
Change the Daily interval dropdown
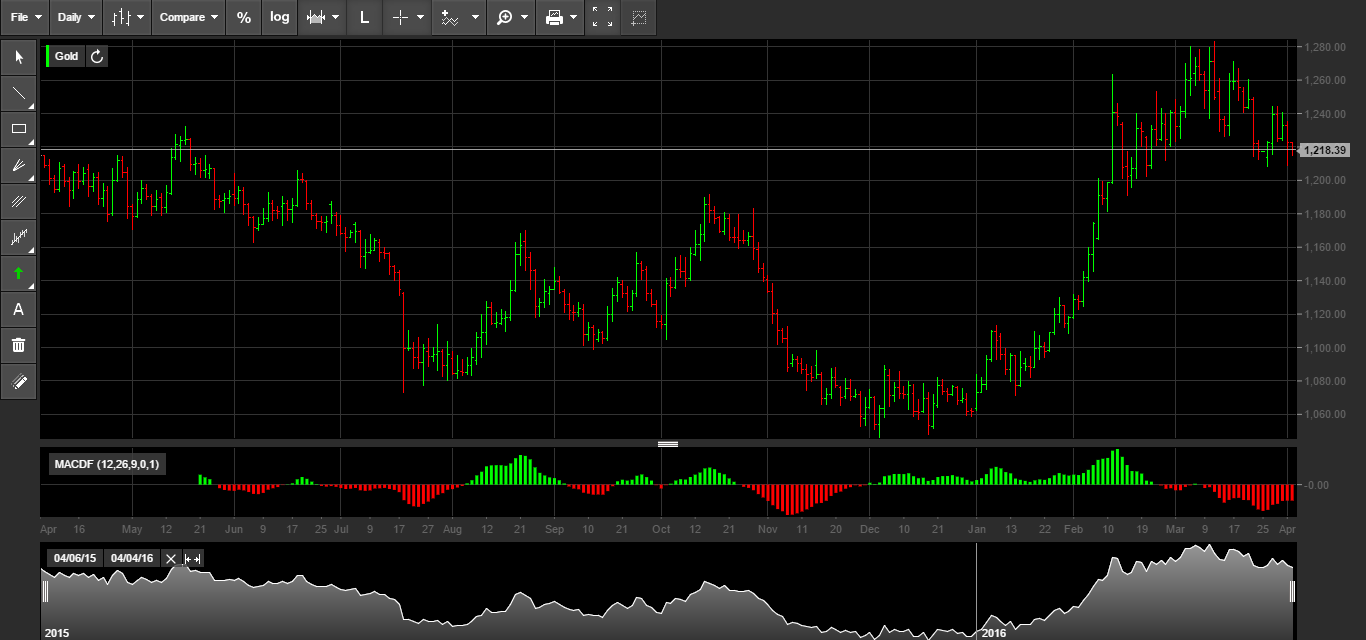pos(76,17)
